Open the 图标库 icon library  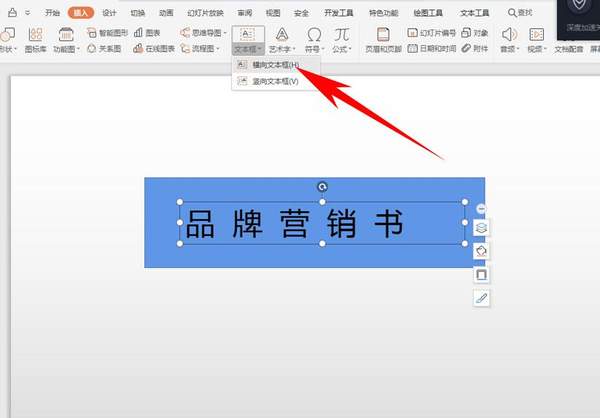(x=36, y=40)
